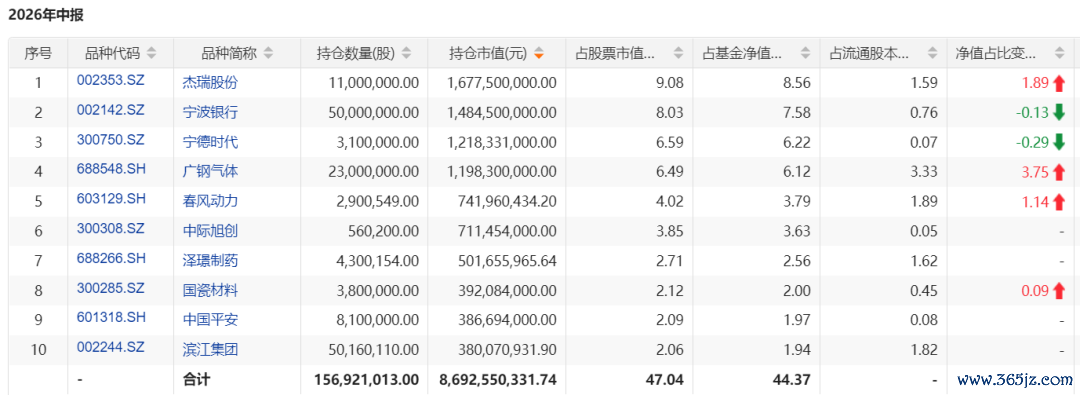
Task: Select float share ratio 1.82
Action: (925, 350)
